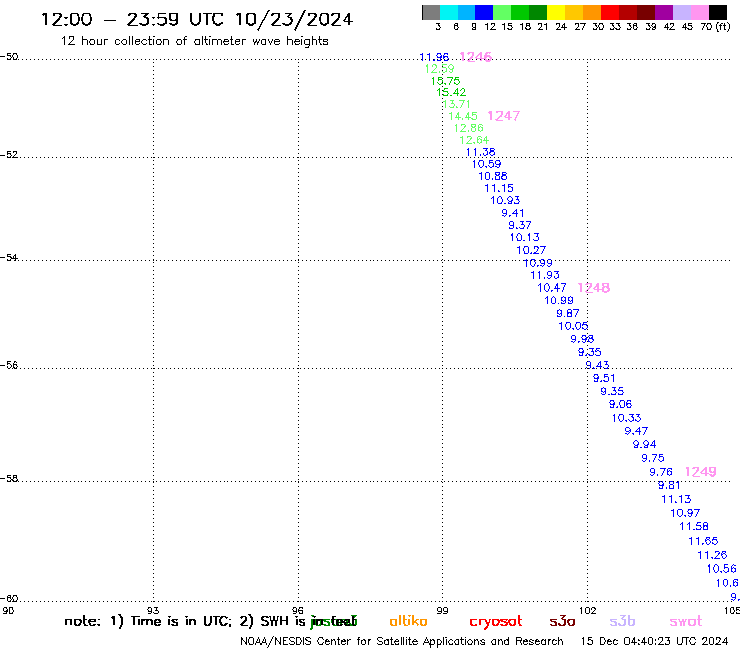The width and height of the screenshot is (740, 650).
Task: Click the wave height value 9.75
Action: pos(653,458)
